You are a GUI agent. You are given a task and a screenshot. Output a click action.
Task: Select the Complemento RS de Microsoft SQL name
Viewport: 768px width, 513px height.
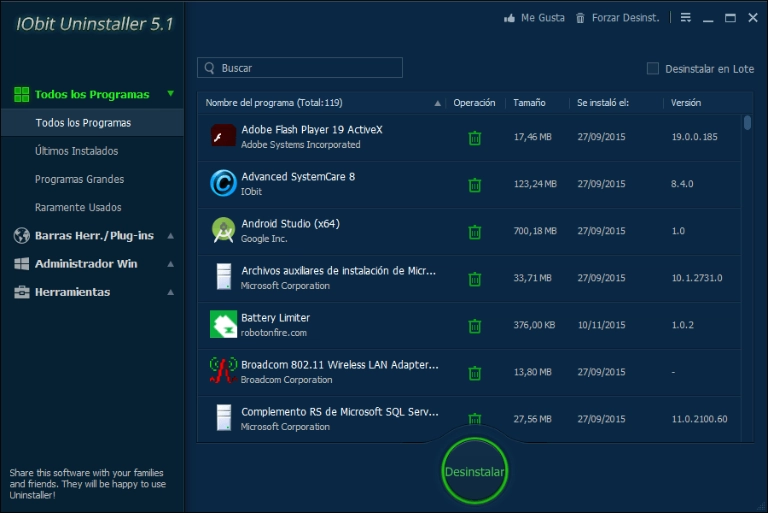click(339, 412)
